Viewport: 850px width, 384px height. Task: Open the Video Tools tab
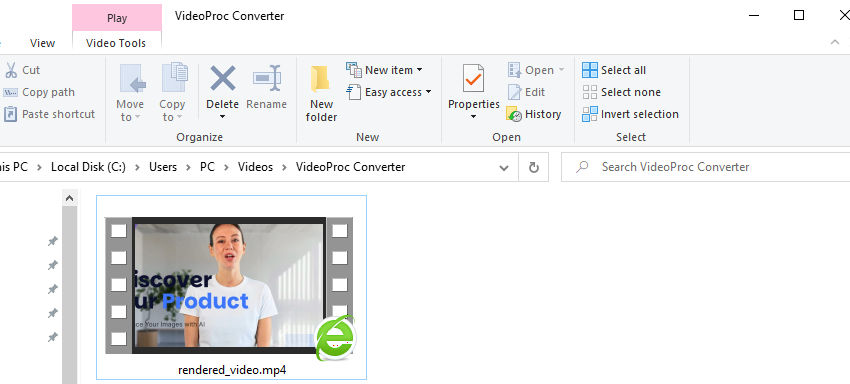coord(116,43)
